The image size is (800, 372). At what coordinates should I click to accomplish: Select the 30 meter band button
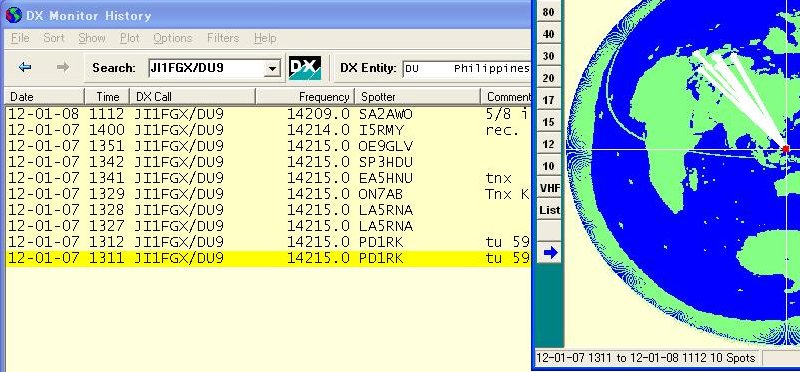tap(549, 56)
